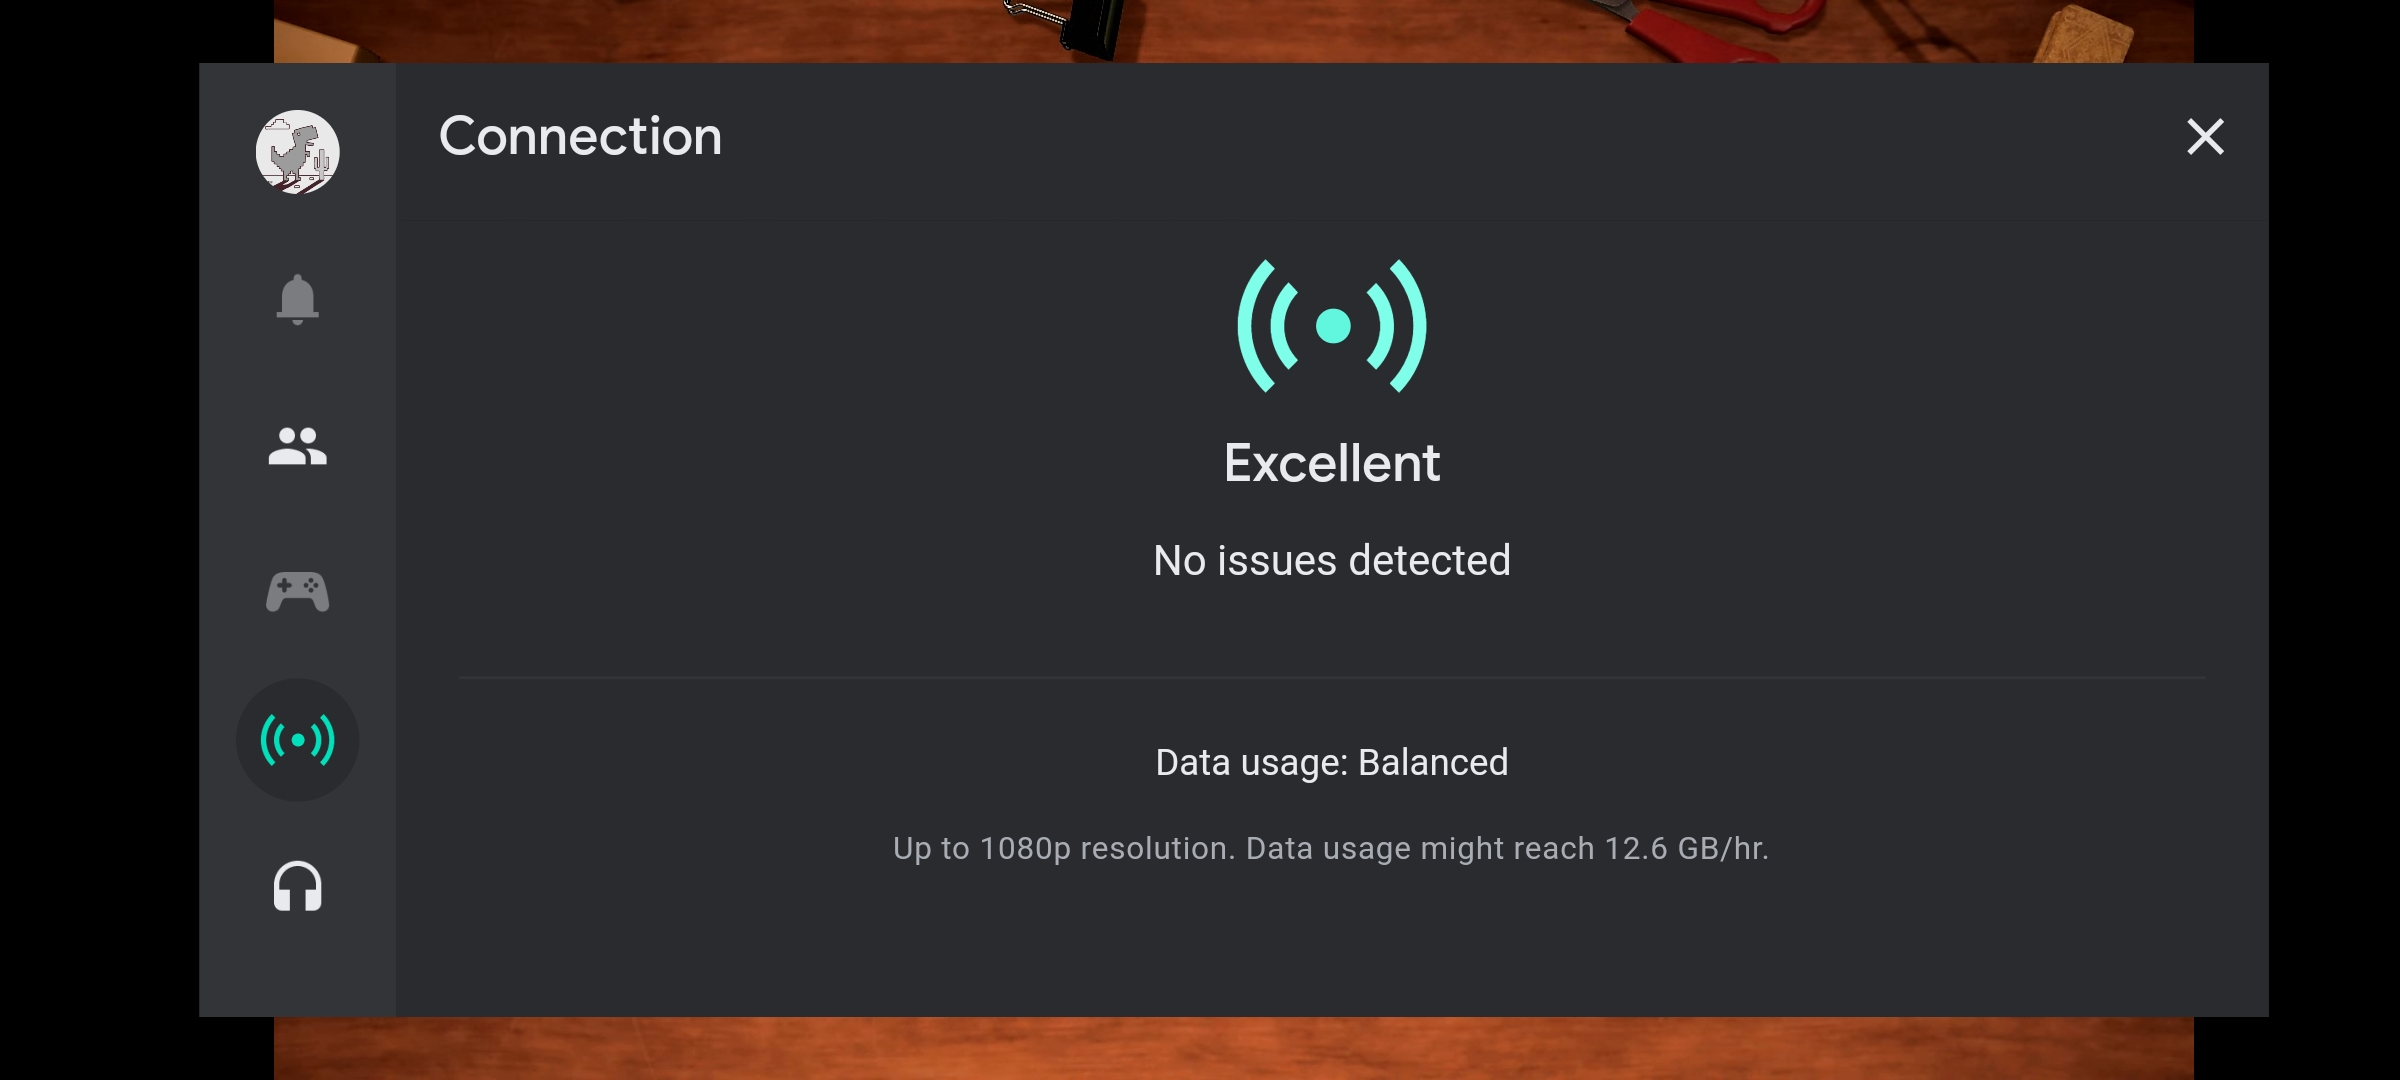
Task: Open the 'Data usage: Balanced' setting
Action: [x=1332, y=762]
